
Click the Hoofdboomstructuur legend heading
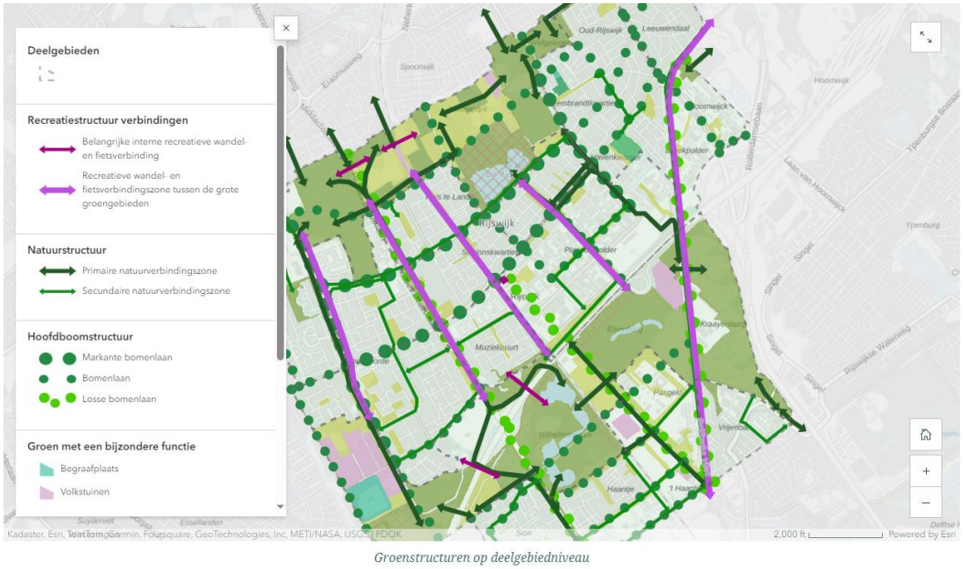tap(80, 337)
